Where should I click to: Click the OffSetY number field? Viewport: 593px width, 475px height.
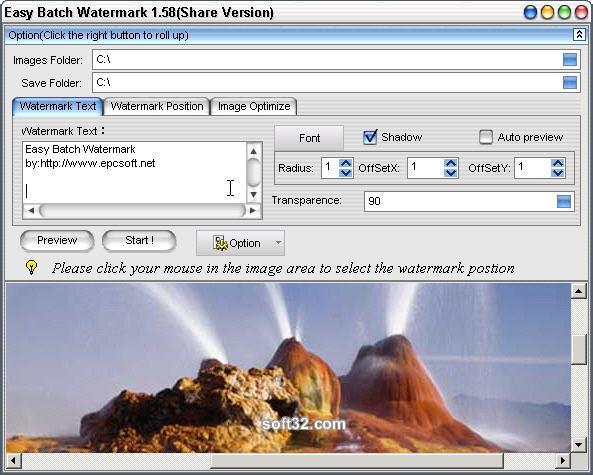click(x=533, y=168)
